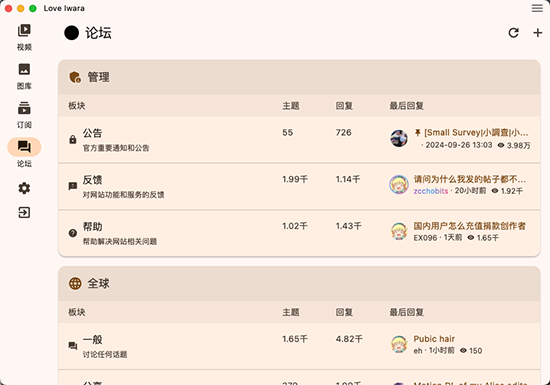Click topic count 55 in 公告 row
550x385 pixels.
tap(288, 133)
